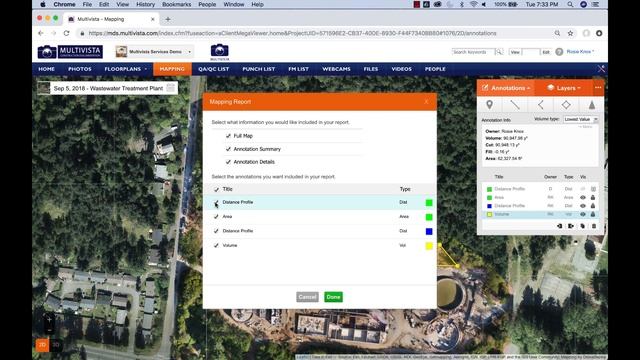
Task: Click the help question mark icon
Action: (x=559, y=52)
